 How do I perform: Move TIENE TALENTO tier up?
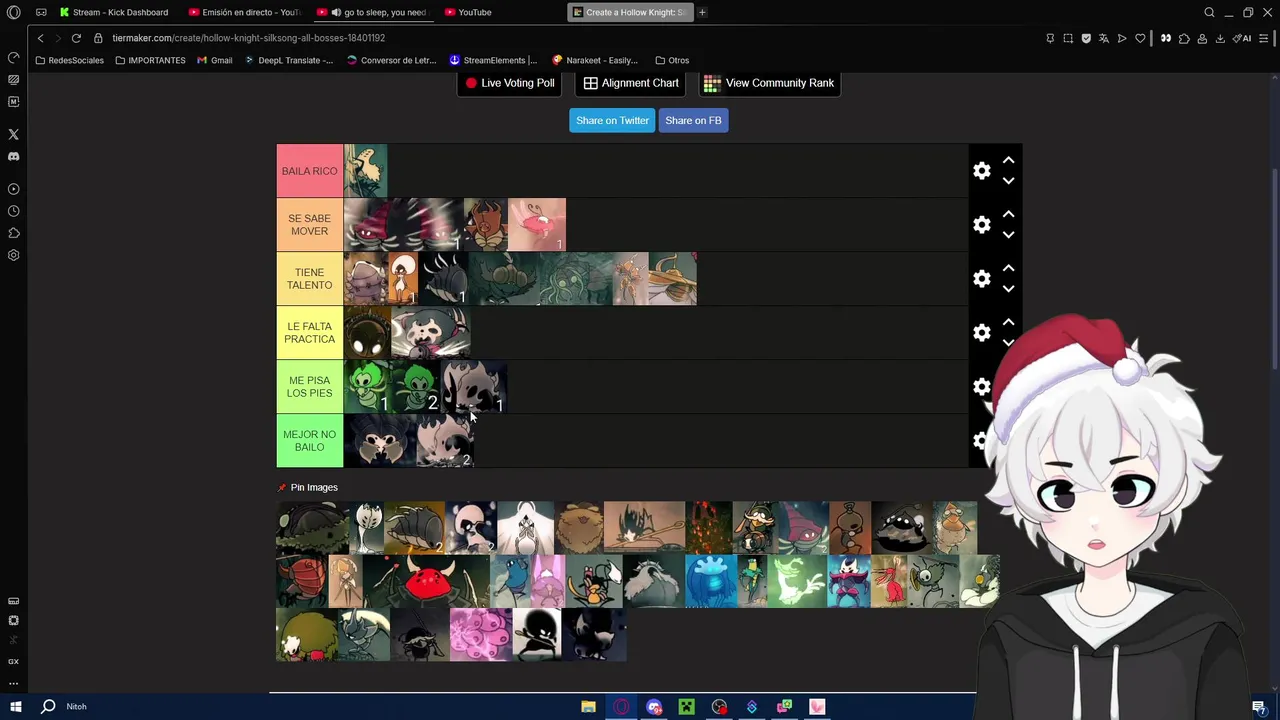click(x=1008, y=268)
